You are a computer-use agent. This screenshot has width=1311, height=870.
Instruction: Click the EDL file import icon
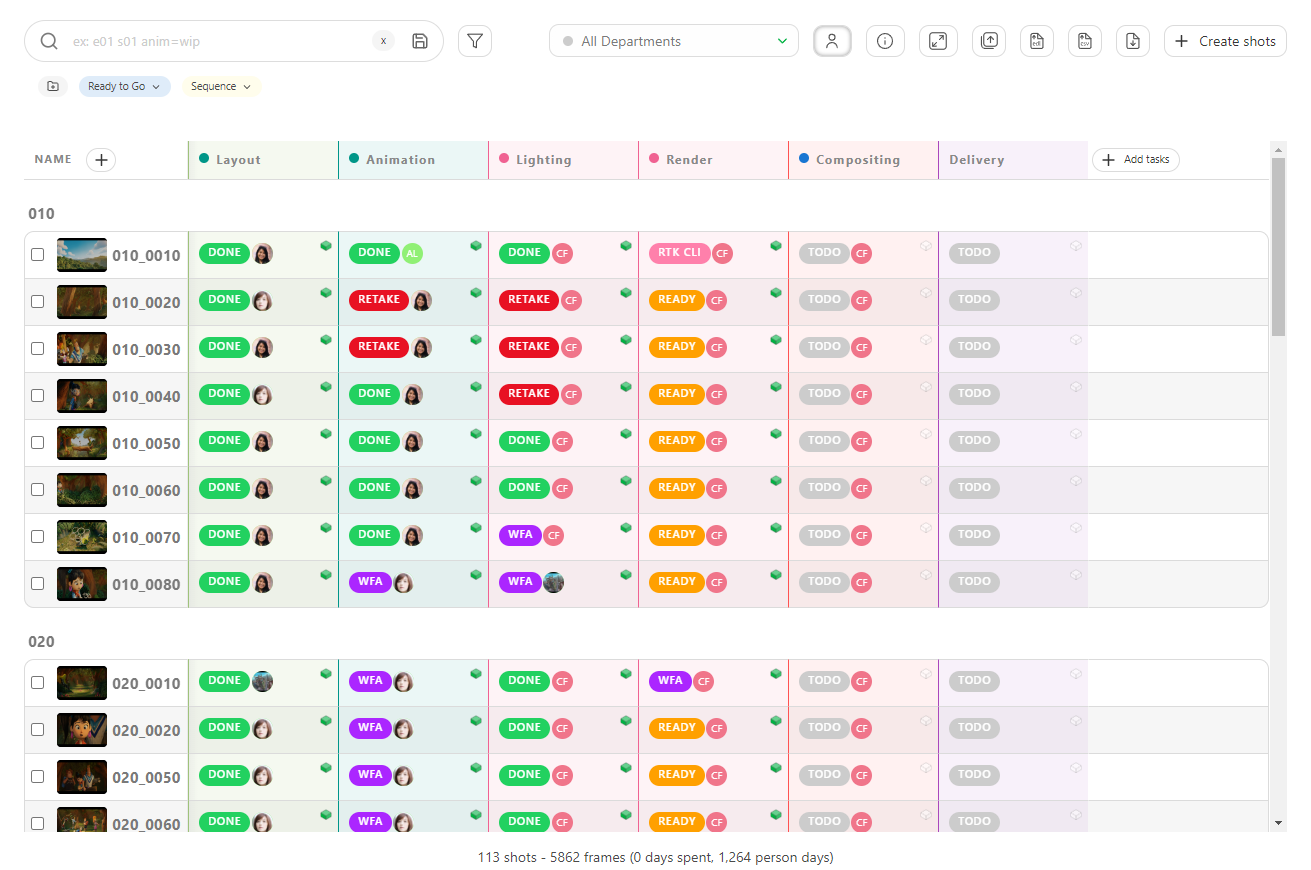coord(1037,41)
